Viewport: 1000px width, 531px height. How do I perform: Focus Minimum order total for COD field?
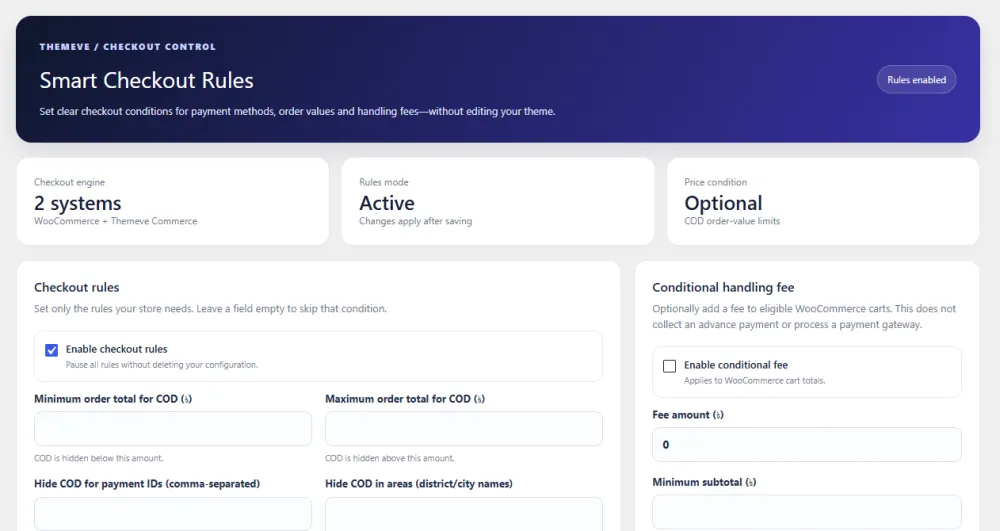(173, 428)
